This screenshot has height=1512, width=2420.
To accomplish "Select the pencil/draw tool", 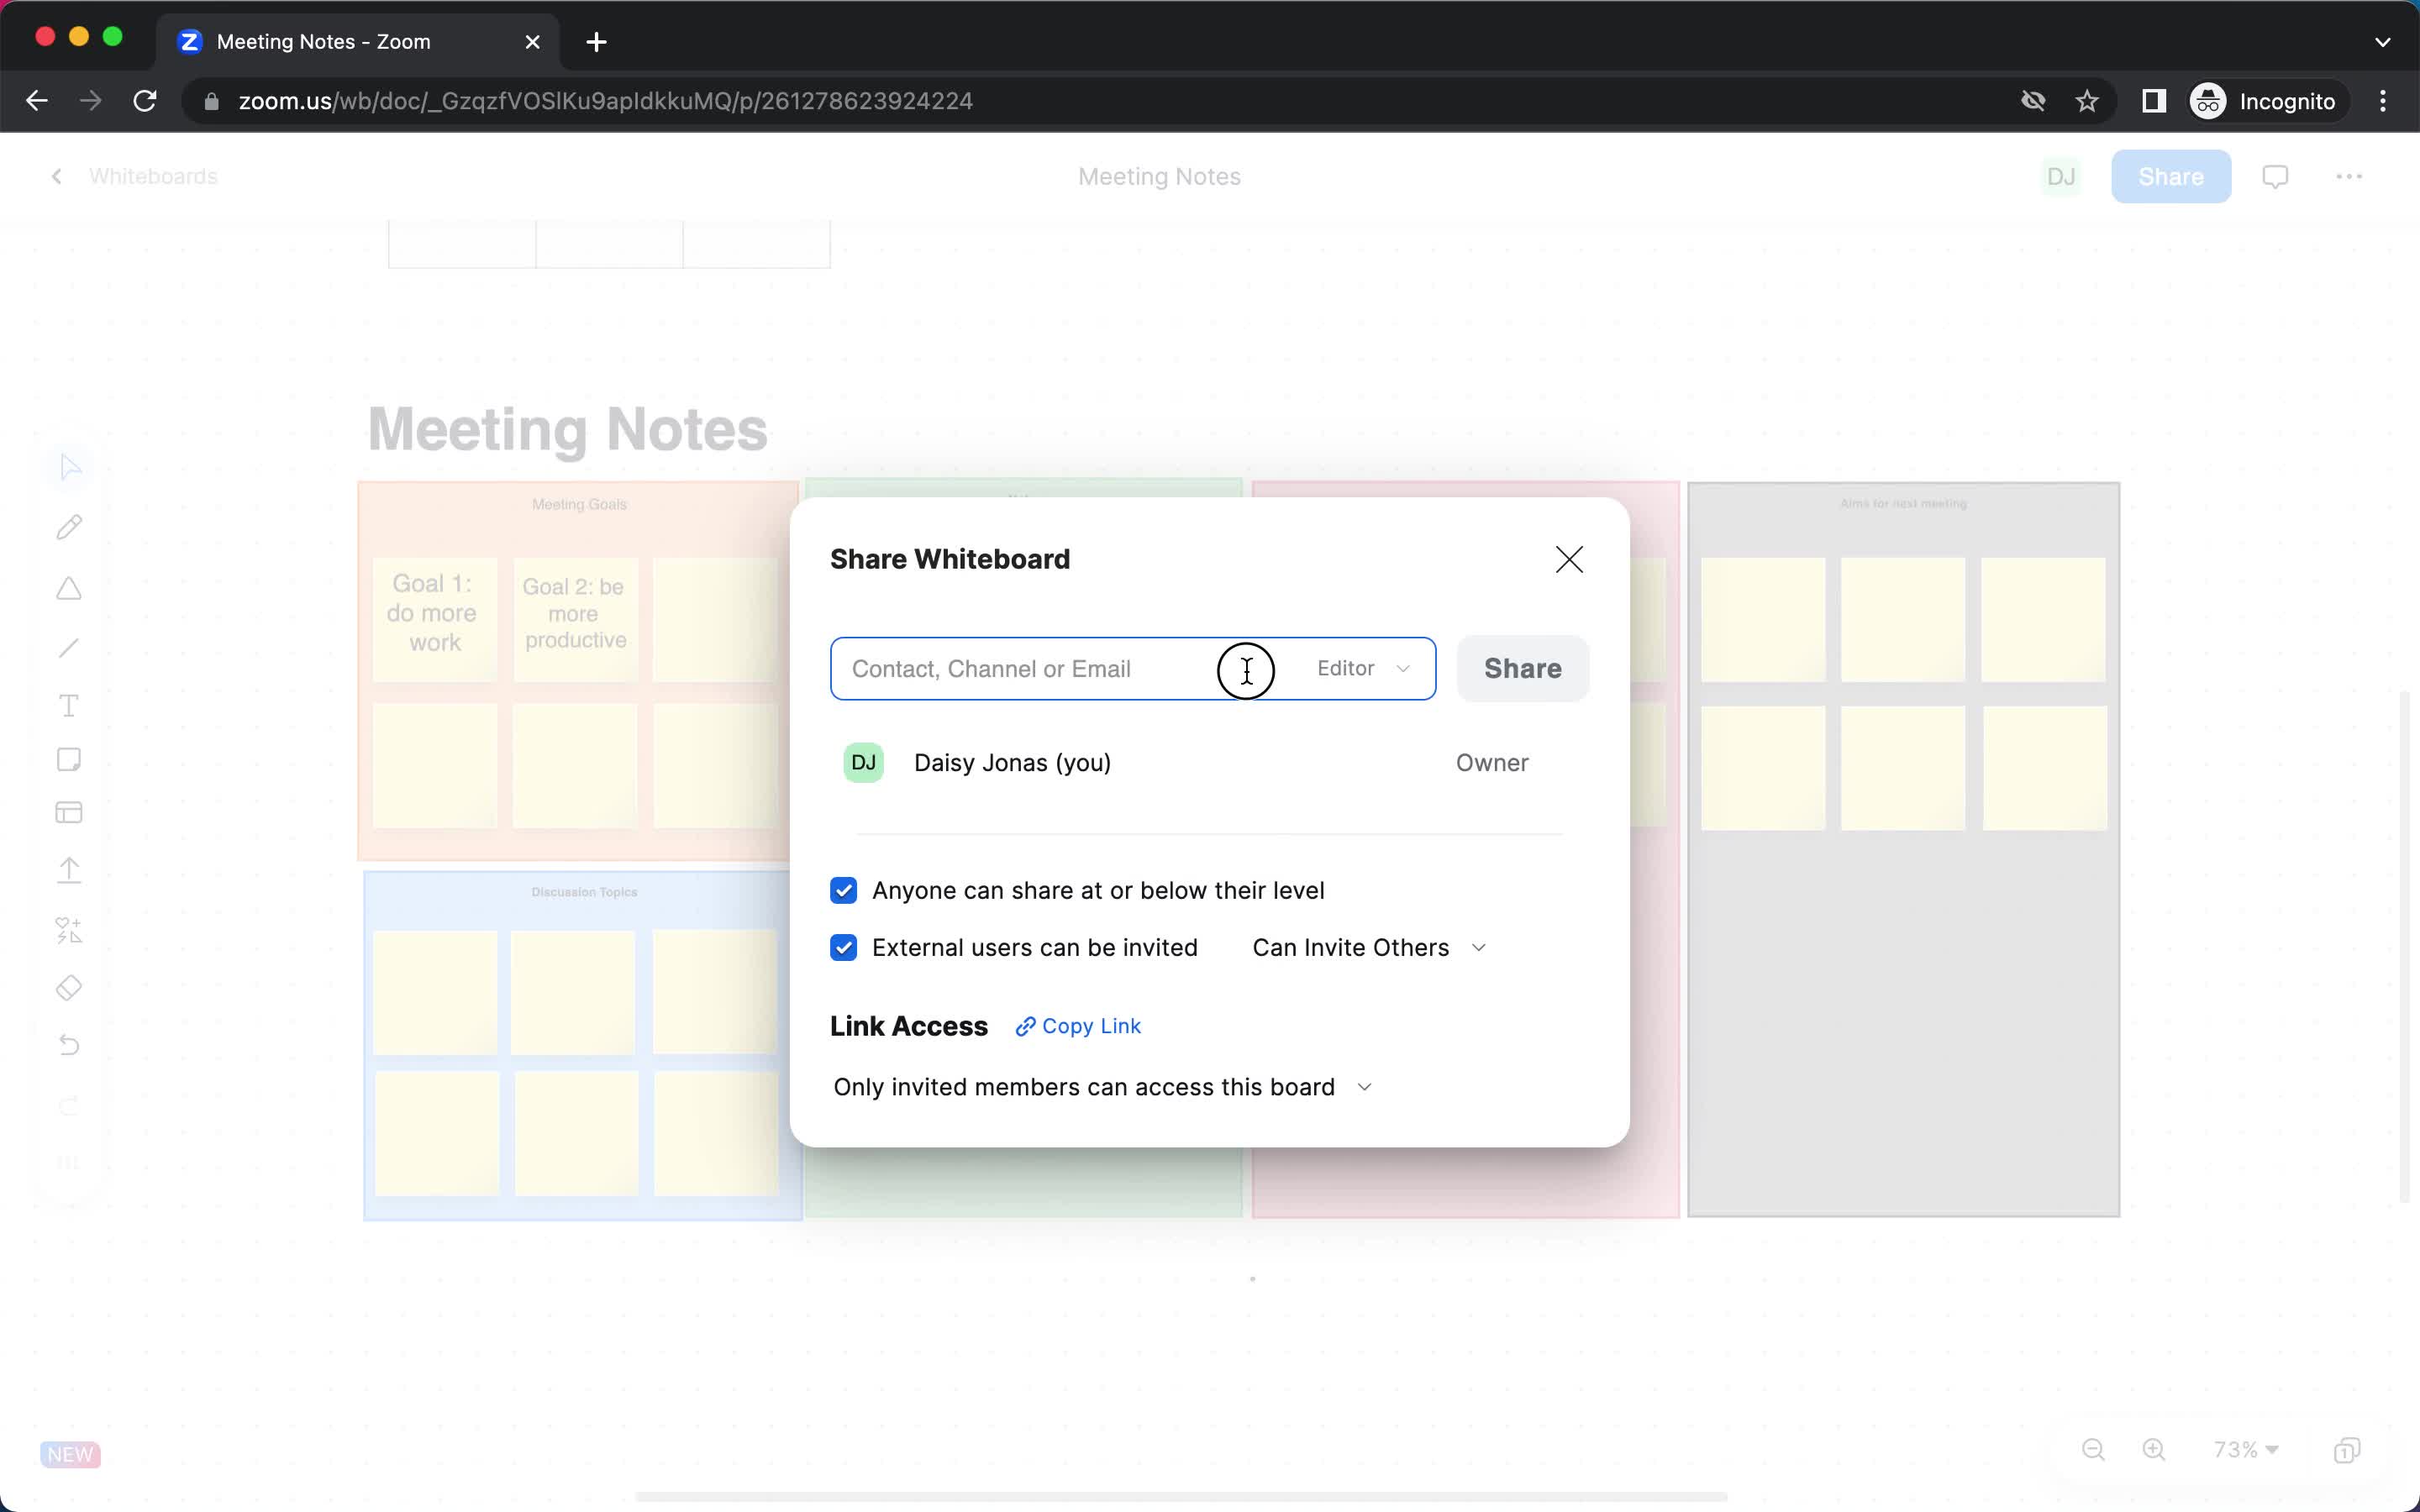I will pos(70,526).
